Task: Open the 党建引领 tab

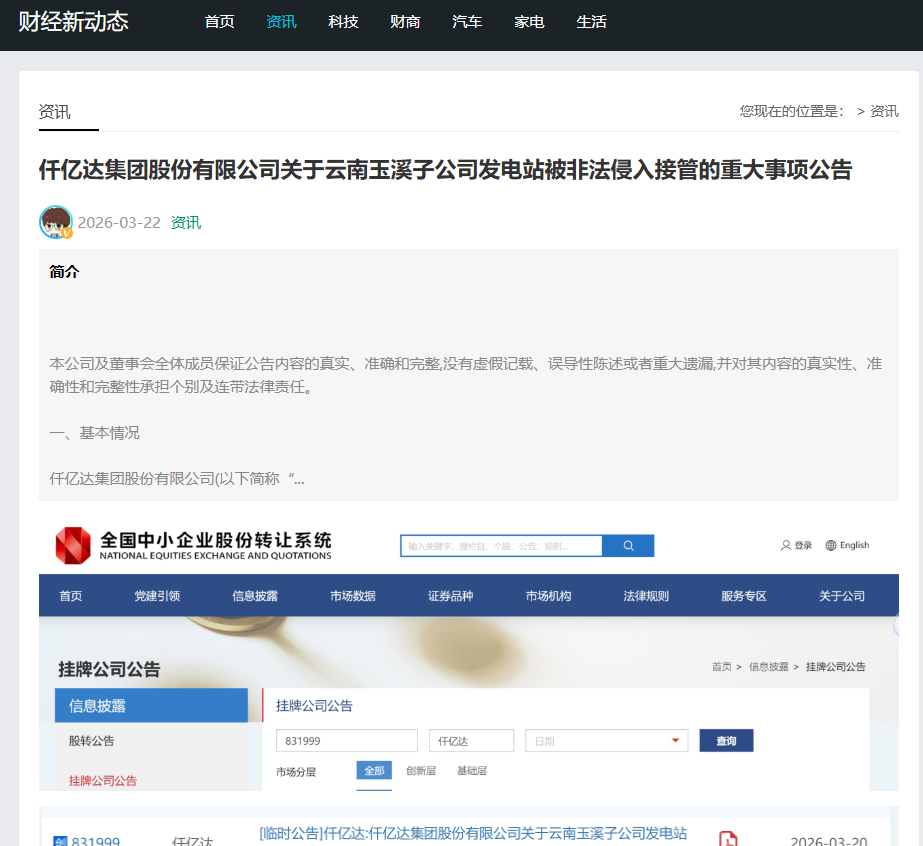Action: tap(157, 596)
